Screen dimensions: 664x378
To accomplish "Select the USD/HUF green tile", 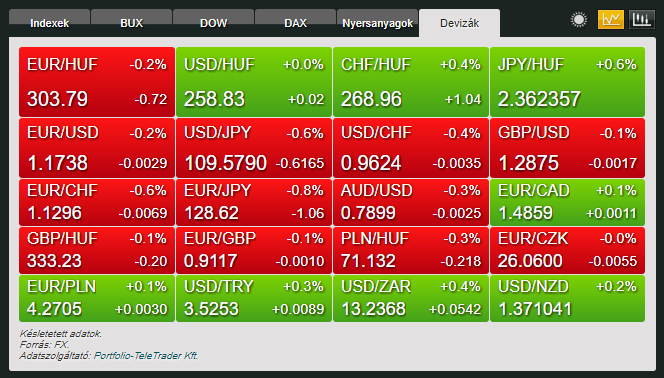I will click(254, 82).
